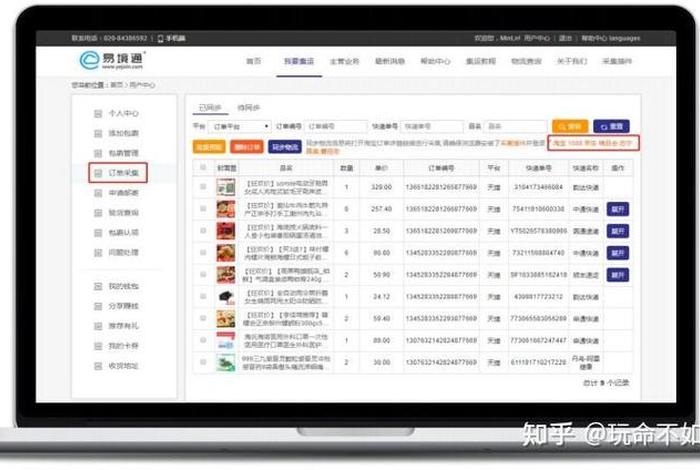Tick checkbox for the 28.50 order row
This screenshot has width=700, height=470.
pos(203,230)
